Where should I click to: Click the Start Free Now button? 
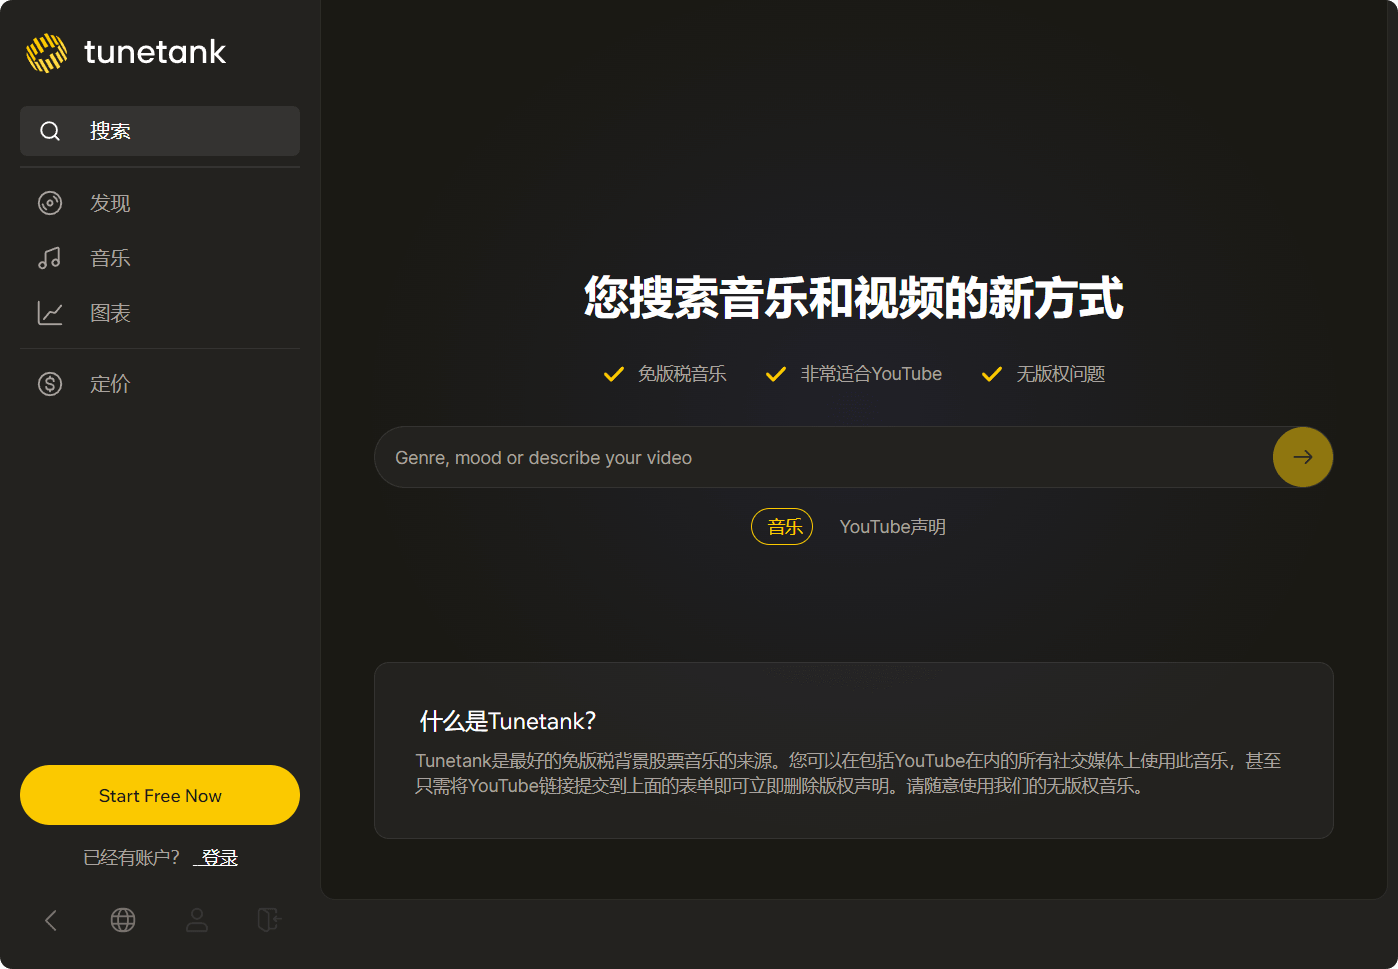[x=160, y=795]
